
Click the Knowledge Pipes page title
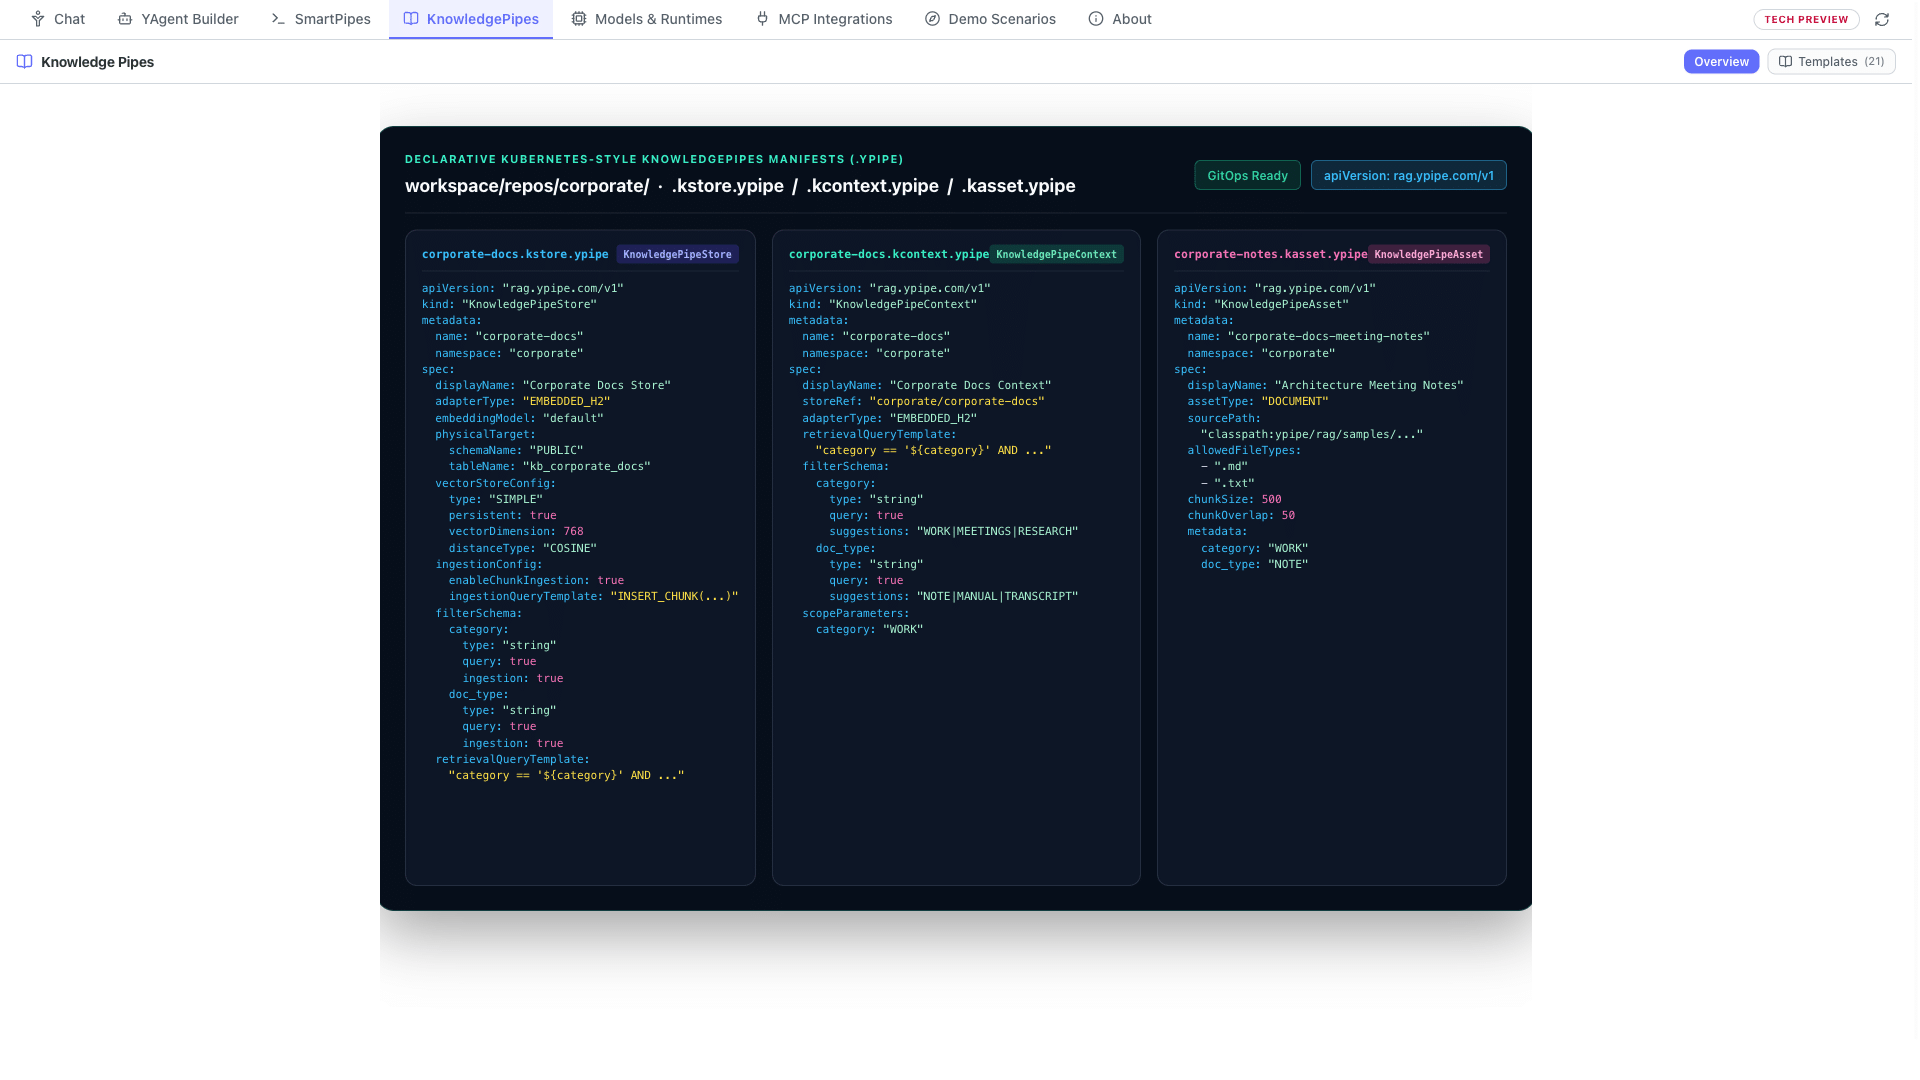point(97,62)
